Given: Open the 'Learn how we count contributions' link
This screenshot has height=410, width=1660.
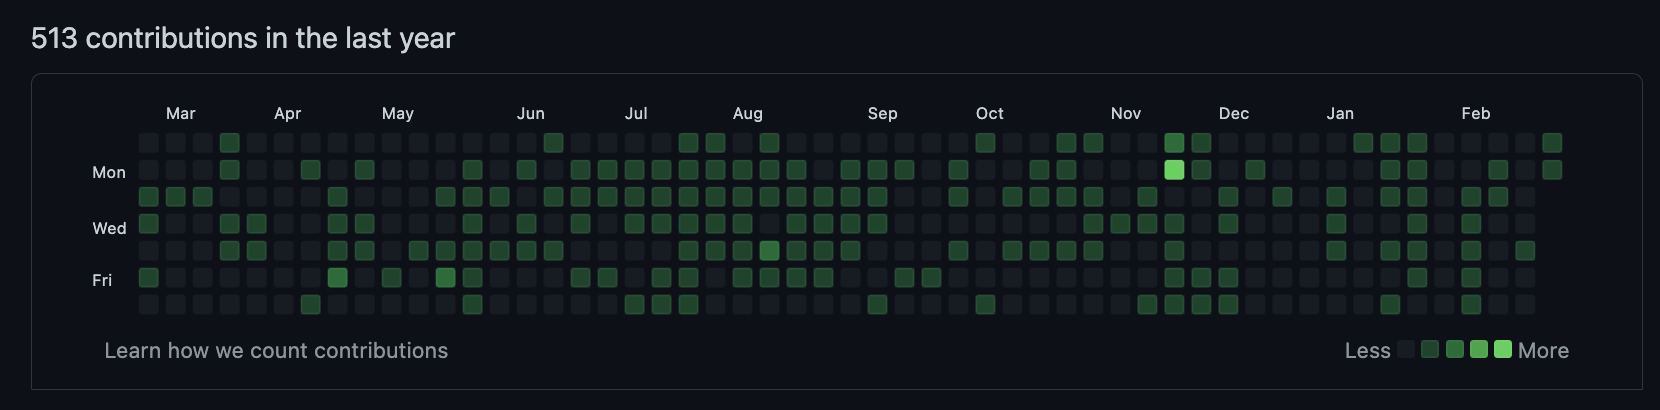Looking at the screenshot, I should pyautogui.click(x=276, y=351).
